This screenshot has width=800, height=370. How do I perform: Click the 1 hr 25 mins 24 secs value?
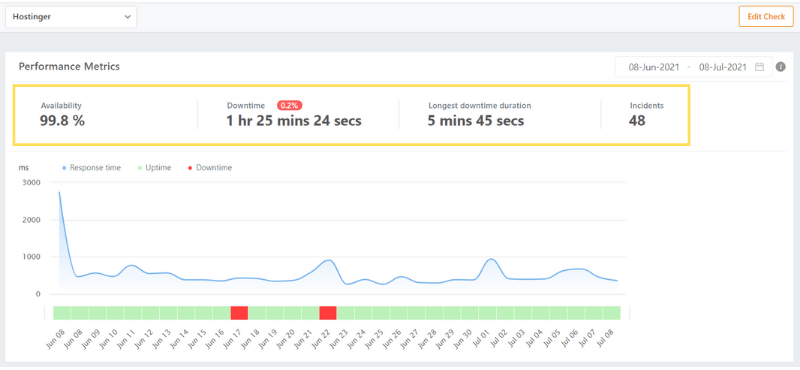pyautogui.click(x=294, y=121)
